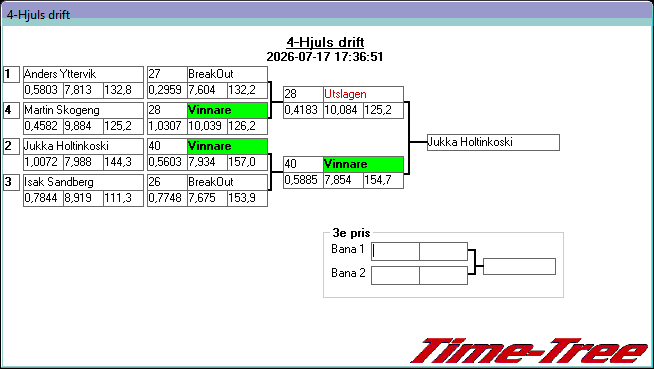This screenshot has width=654, height=369.
Task: Select the green Vinnare cell for number 28
Action: click(227, 110)
